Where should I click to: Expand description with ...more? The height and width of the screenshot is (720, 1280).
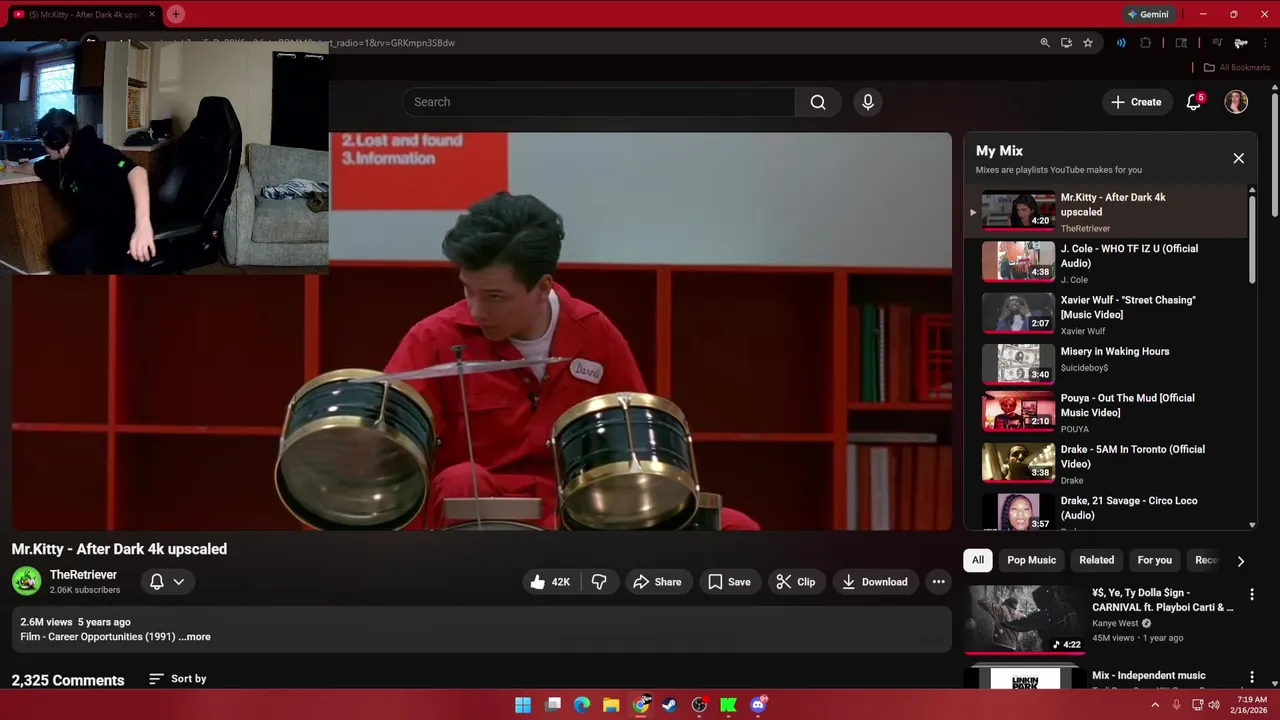point(195,637)
